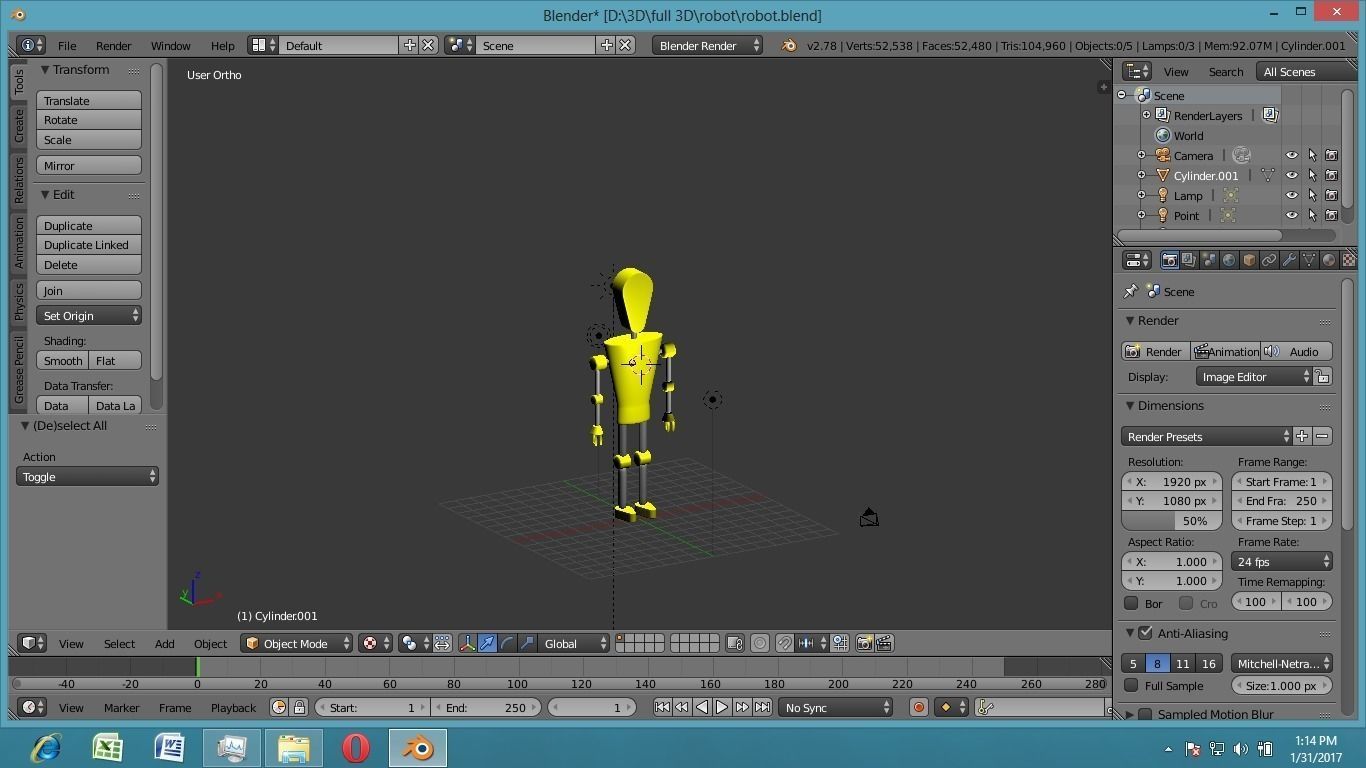Open the Scene properties tab icon
Screen dimensions: 1366x768
click(x=1209, y=260)
